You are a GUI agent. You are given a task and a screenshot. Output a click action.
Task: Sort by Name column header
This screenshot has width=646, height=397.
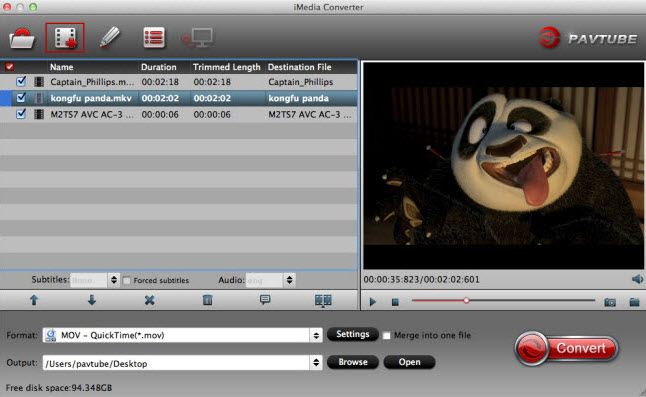pos(62,67)
